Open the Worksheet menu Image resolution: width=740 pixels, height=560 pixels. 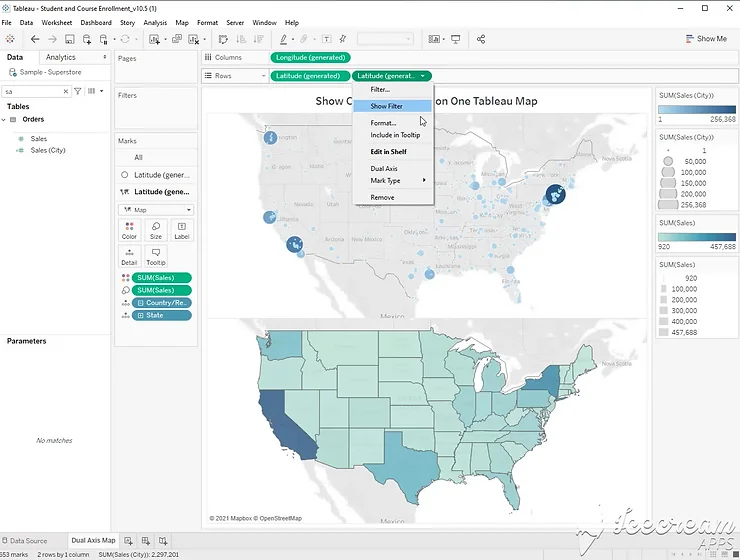point(57,23)
